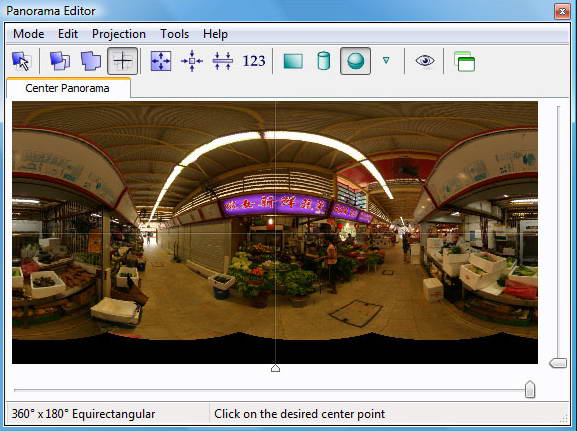The width and height of the screenshot is (577, 431).
Task: Open the Projection menu
Action: coord(119,34)
